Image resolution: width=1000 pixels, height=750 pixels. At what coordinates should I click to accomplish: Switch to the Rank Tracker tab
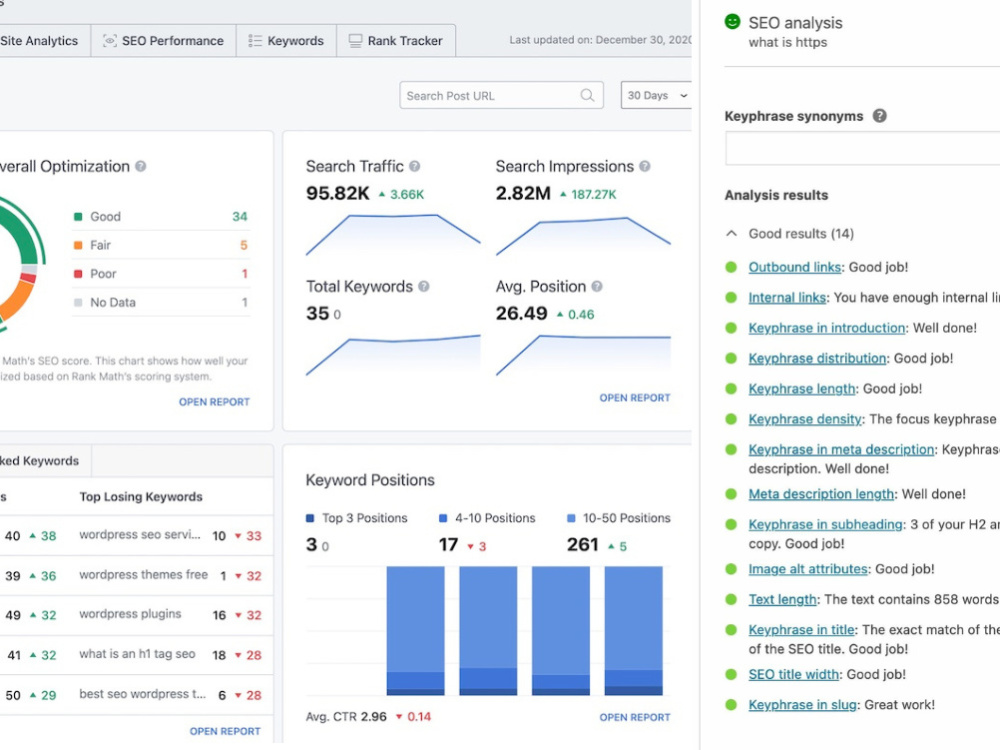click(x=396, y=41)
